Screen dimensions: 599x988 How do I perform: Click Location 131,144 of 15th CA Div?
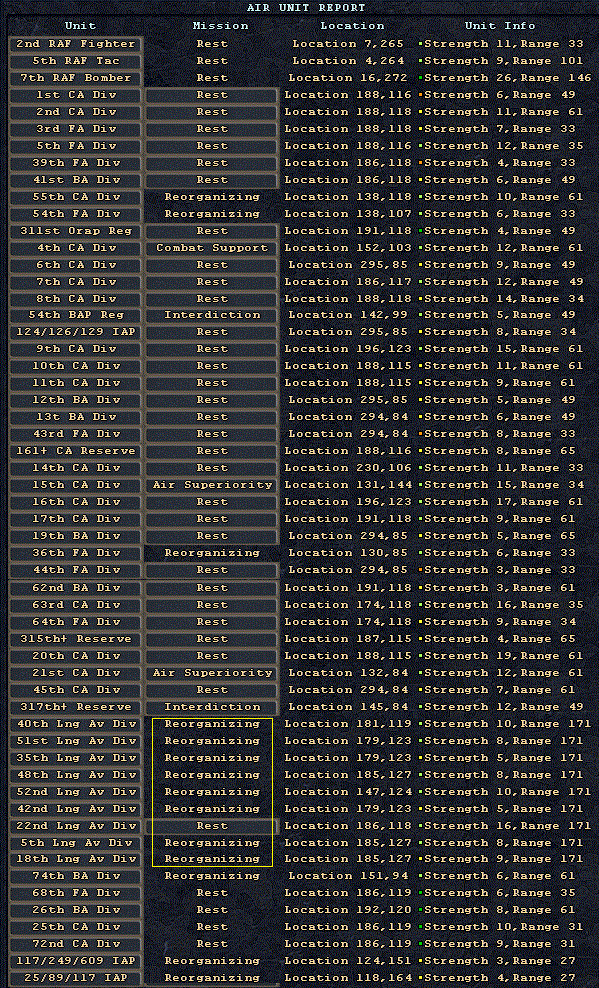coord(348,485)
